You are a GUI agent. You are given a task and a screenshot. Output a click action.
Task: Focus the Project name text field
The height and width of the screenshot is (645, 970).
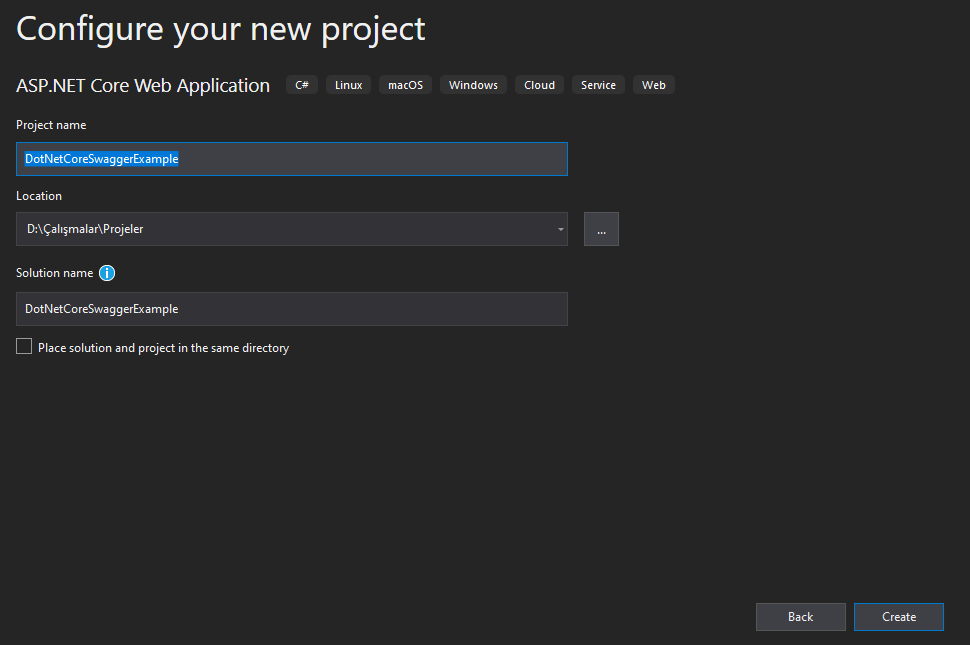[x=291, y=159]
